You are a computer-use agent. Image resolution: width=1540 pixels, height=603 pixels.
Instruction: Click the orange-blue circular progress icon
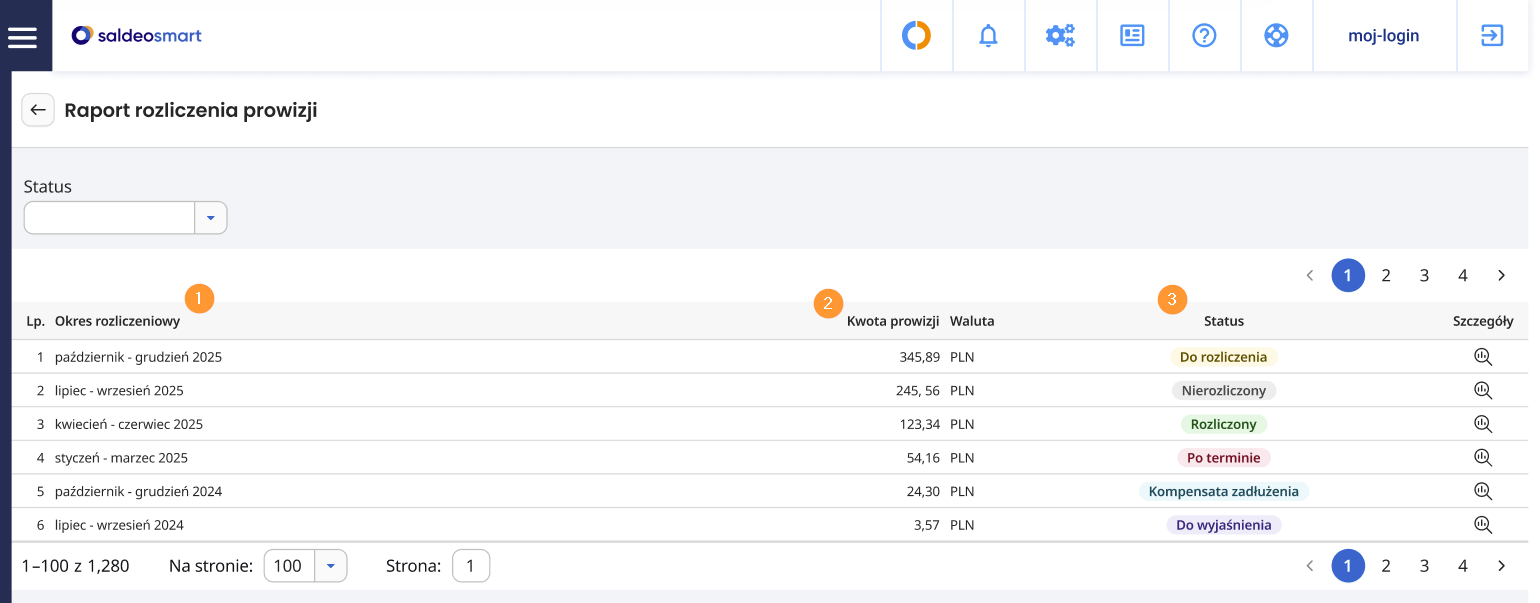coord(916,36)
